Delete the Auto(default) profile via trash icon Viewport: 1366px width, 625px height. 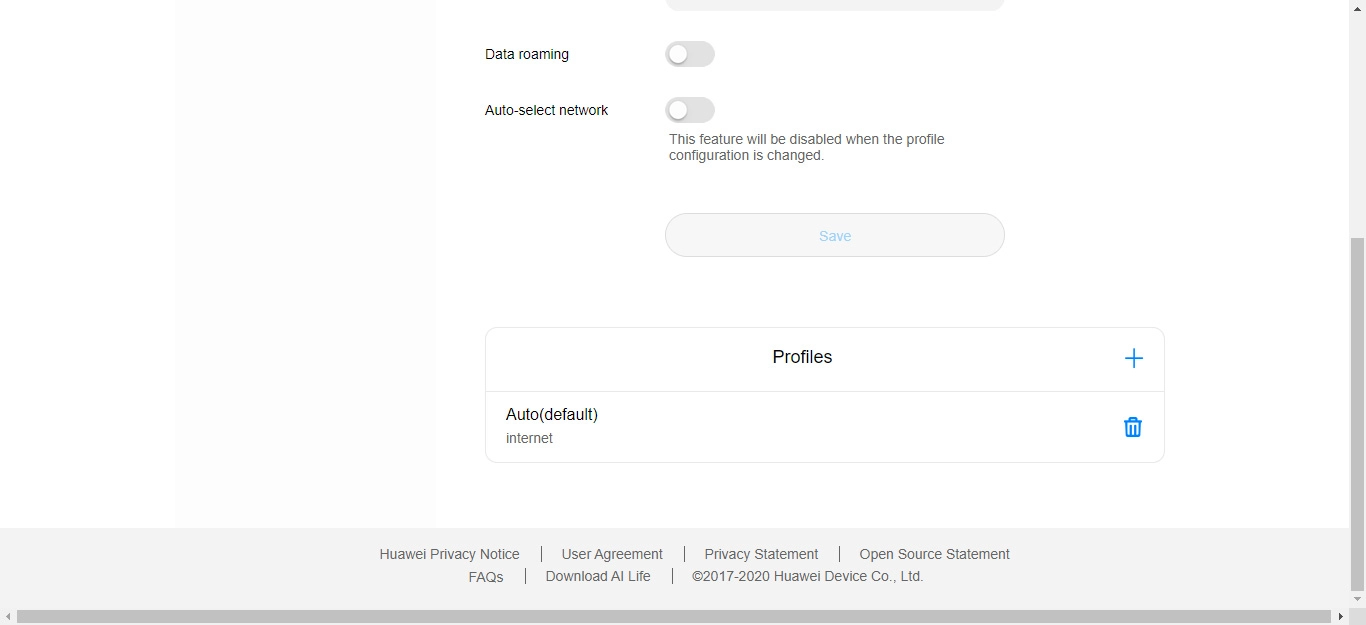(x=1132, y=427)
